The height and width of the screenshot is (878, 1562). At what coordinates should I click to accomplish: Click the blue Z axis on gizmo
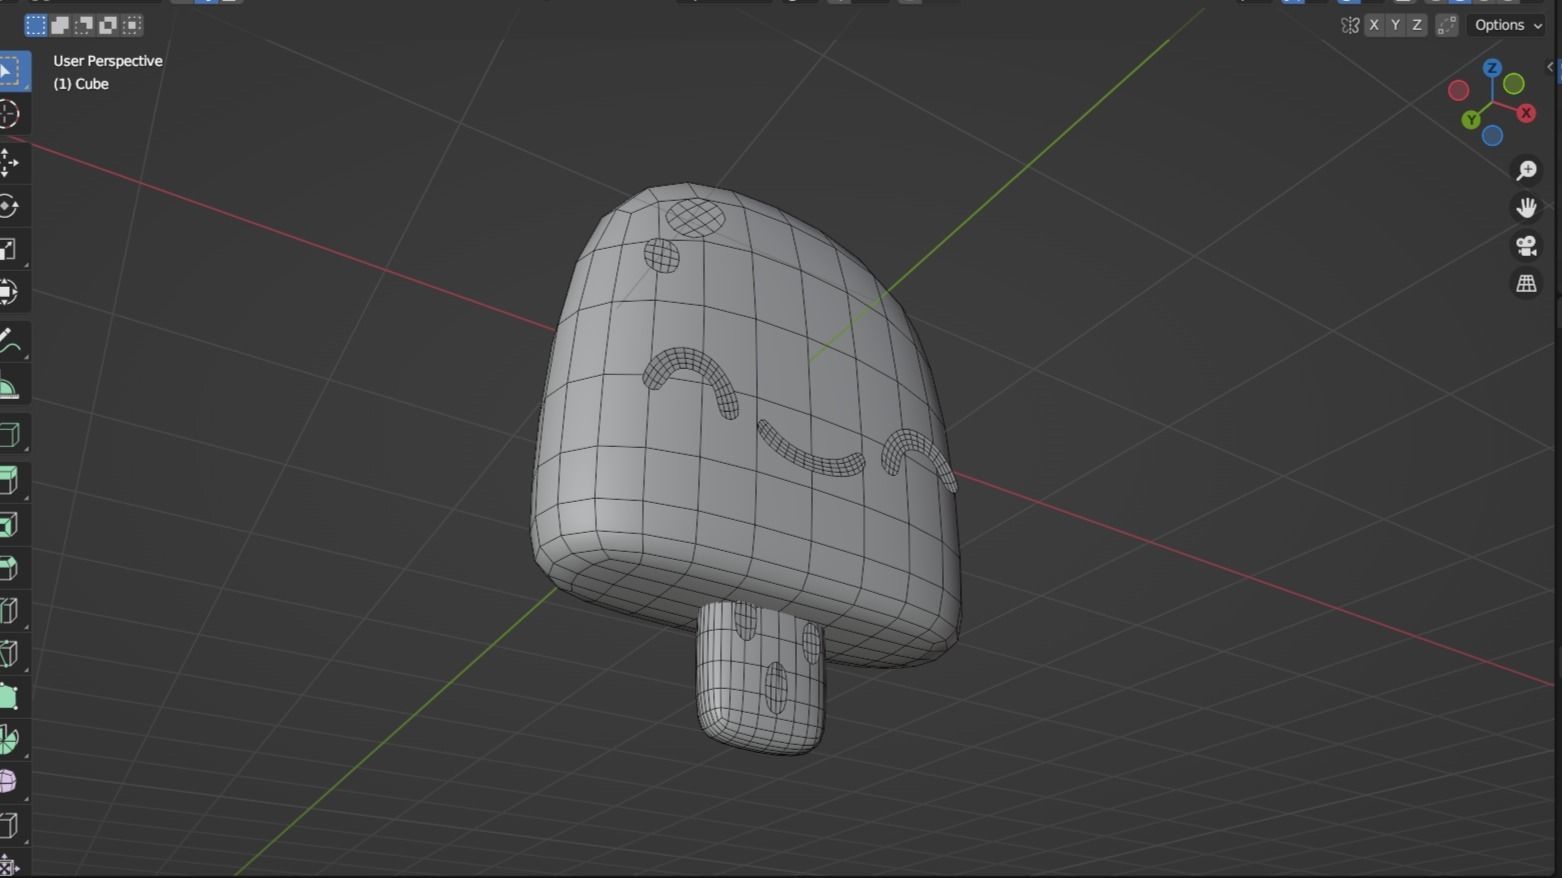[x=1492, y=68]
